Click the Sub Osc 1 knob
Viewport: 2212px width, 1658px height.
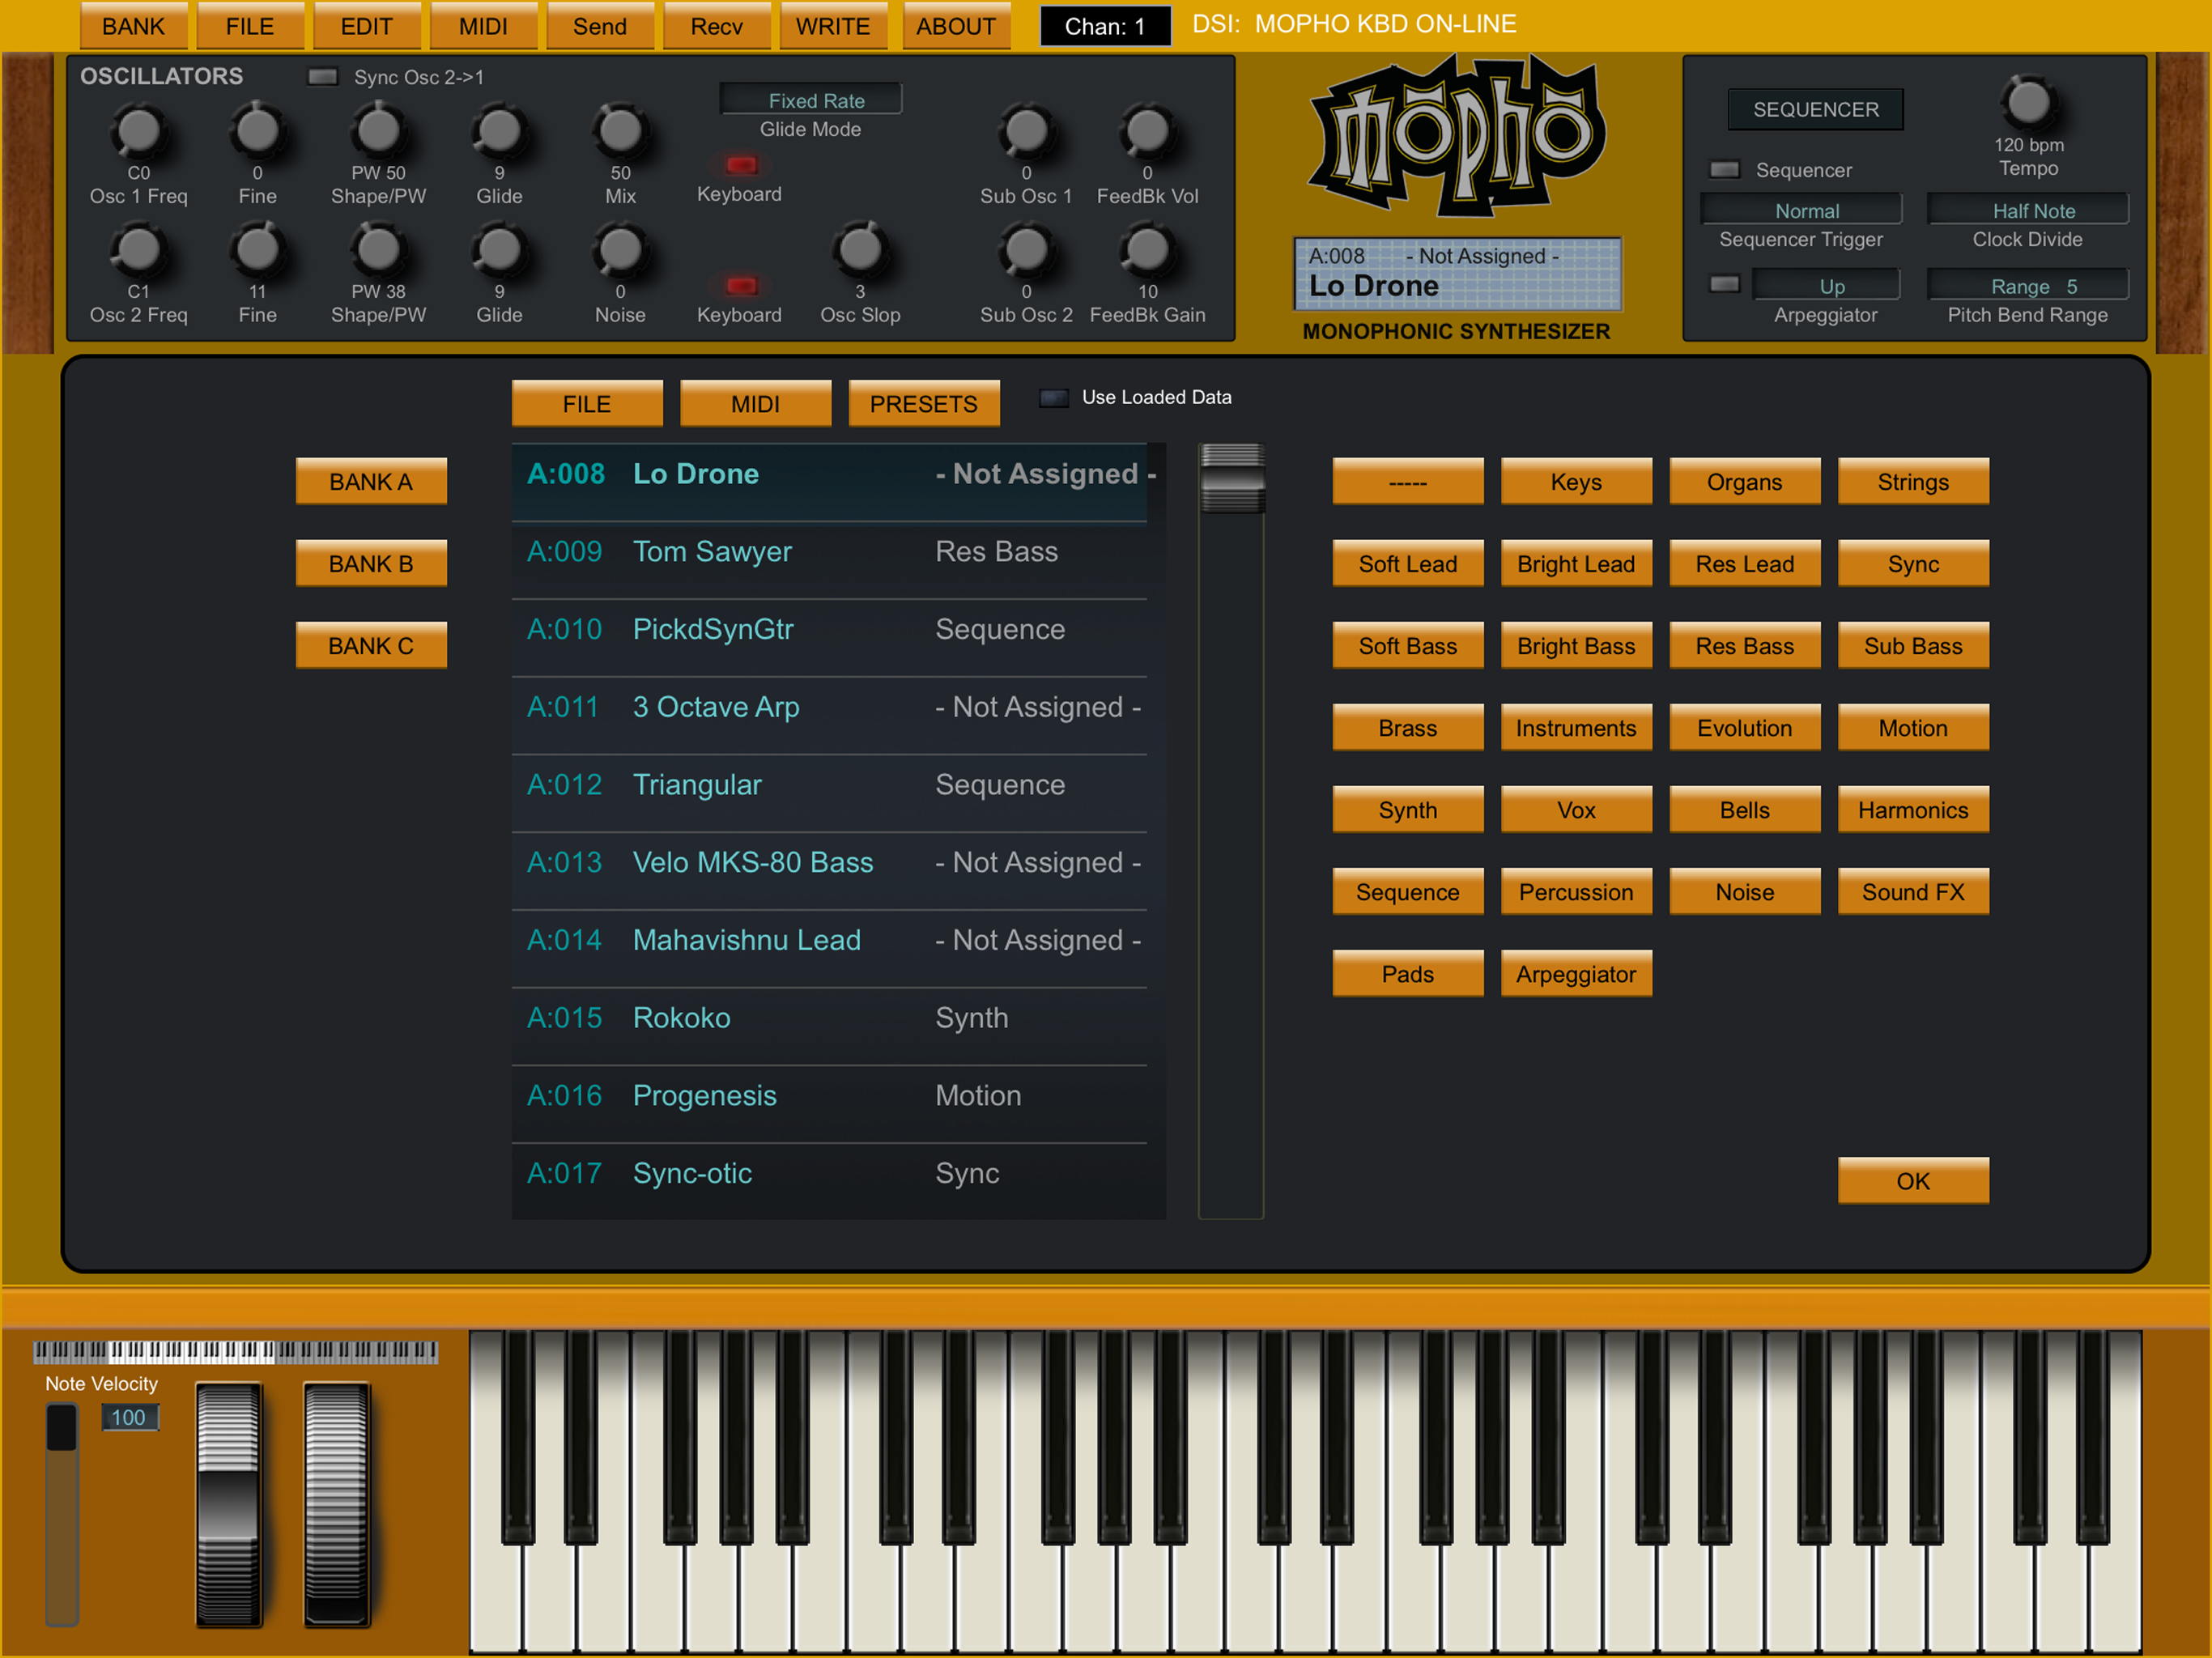click(1026, 131)
